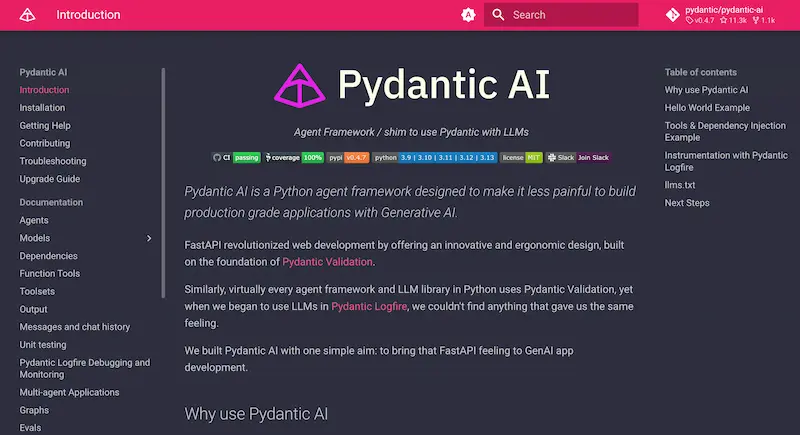This screenshot has height=435, width=800.
Task: Open the Troubleshooting sidebar page
Action: [53, 161]
